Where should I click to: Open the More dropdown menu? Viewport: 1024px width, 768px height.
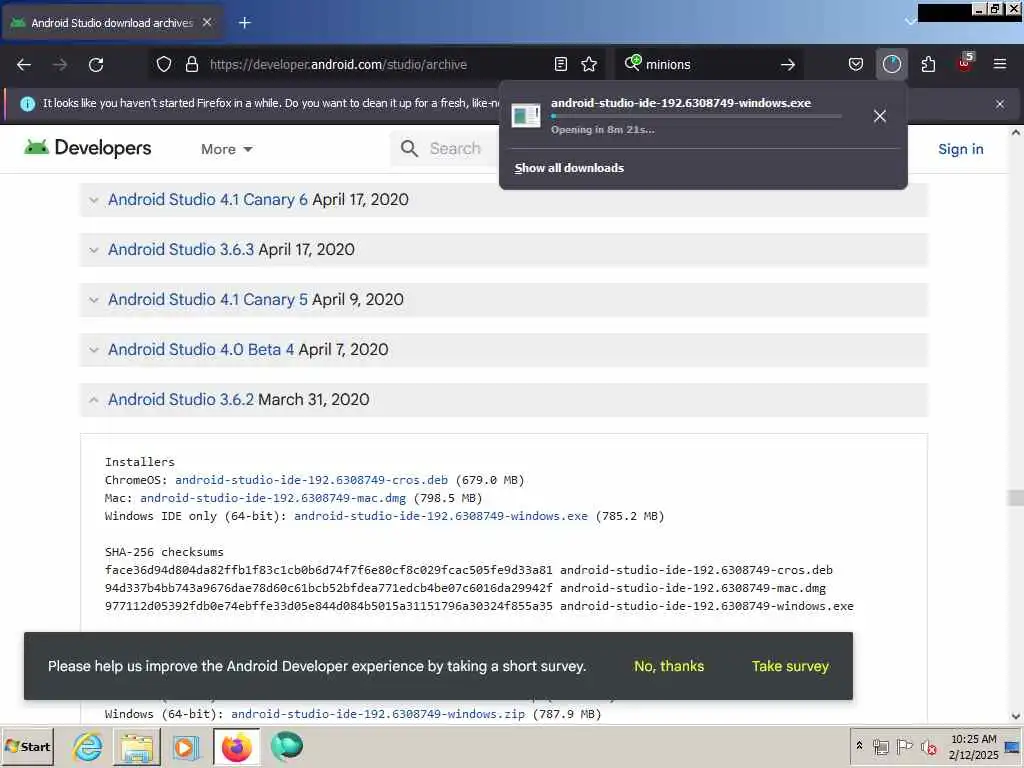(x=227, y=149)
